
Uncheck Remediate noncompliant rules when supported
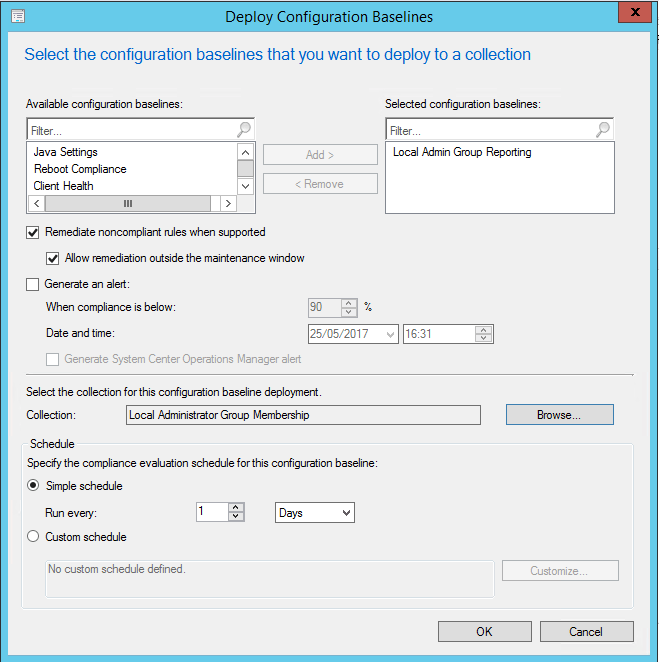33,232
